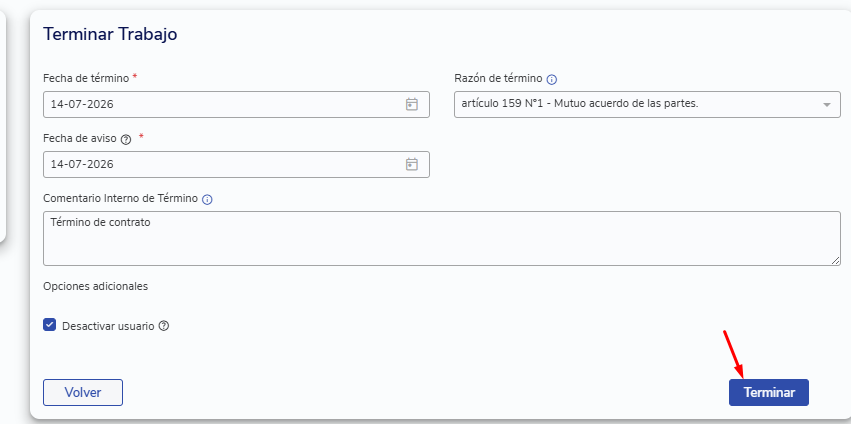Click info icon beside Razón de término
851x424 pixels.
552,80
